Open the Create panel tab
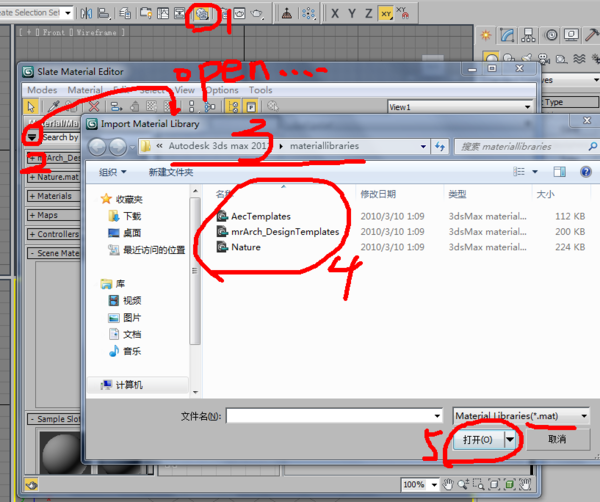Image resolution: width=600 pixels, height=502 pixels. 486,36
